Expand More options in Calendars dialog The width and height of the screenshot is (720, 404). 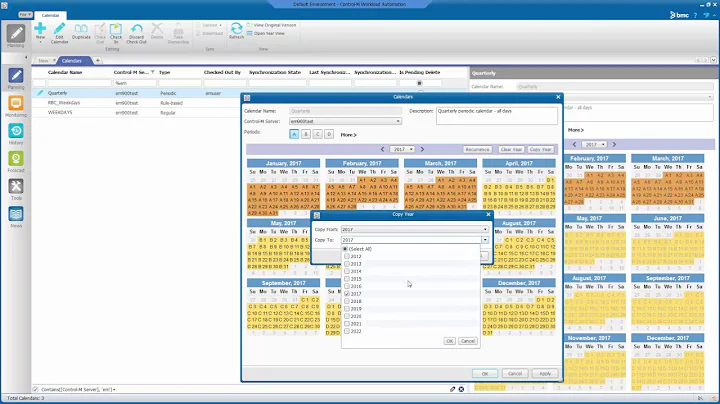click(x=349, y=135)
